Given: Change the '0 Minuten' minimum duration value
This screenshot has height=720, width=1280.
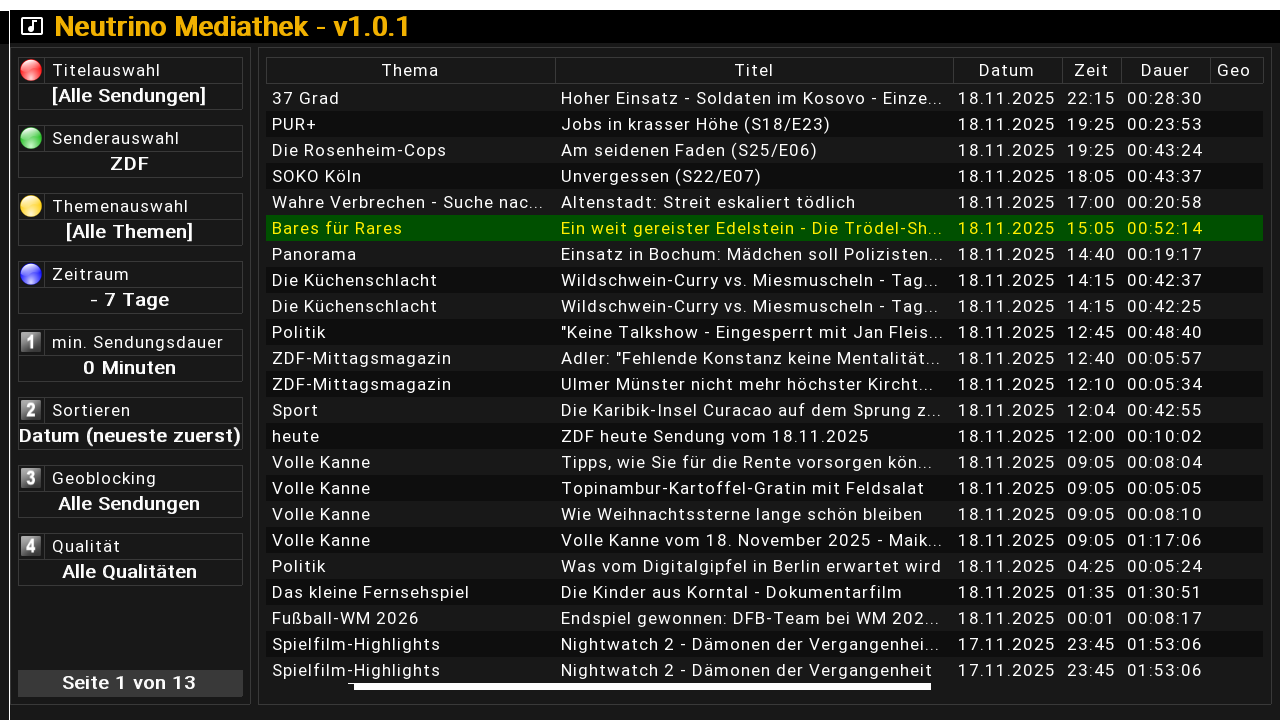Looking at the screenshot, I should pos(130,368).
